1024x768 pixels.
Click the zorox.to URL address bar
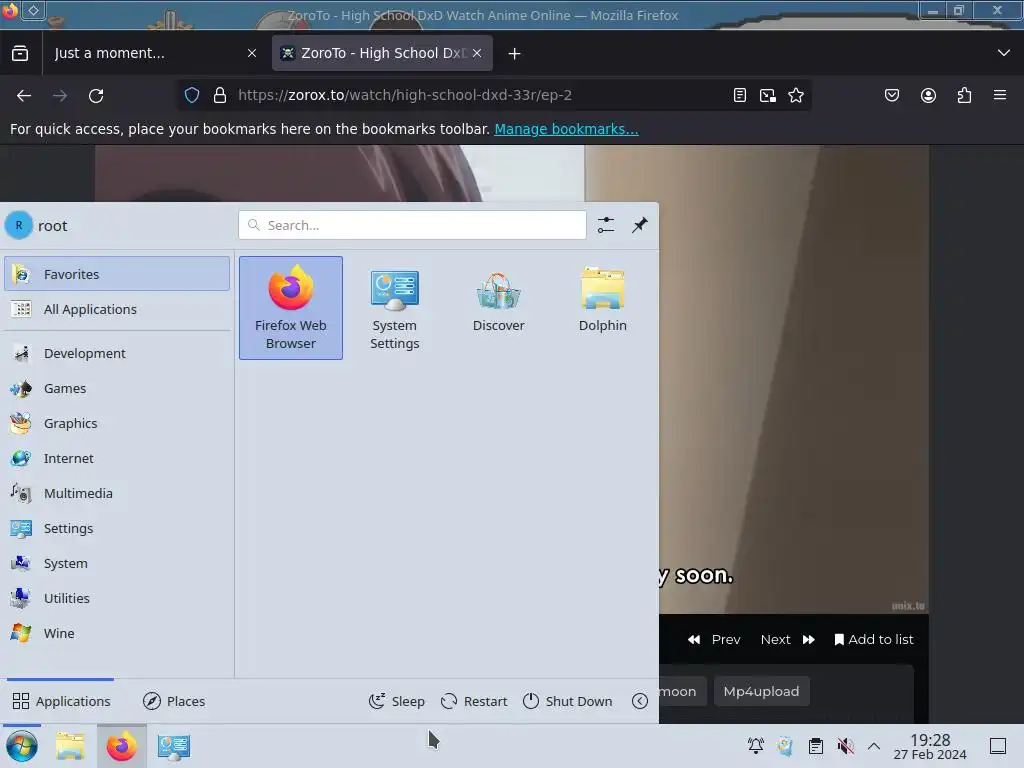[x=405, y=95]
